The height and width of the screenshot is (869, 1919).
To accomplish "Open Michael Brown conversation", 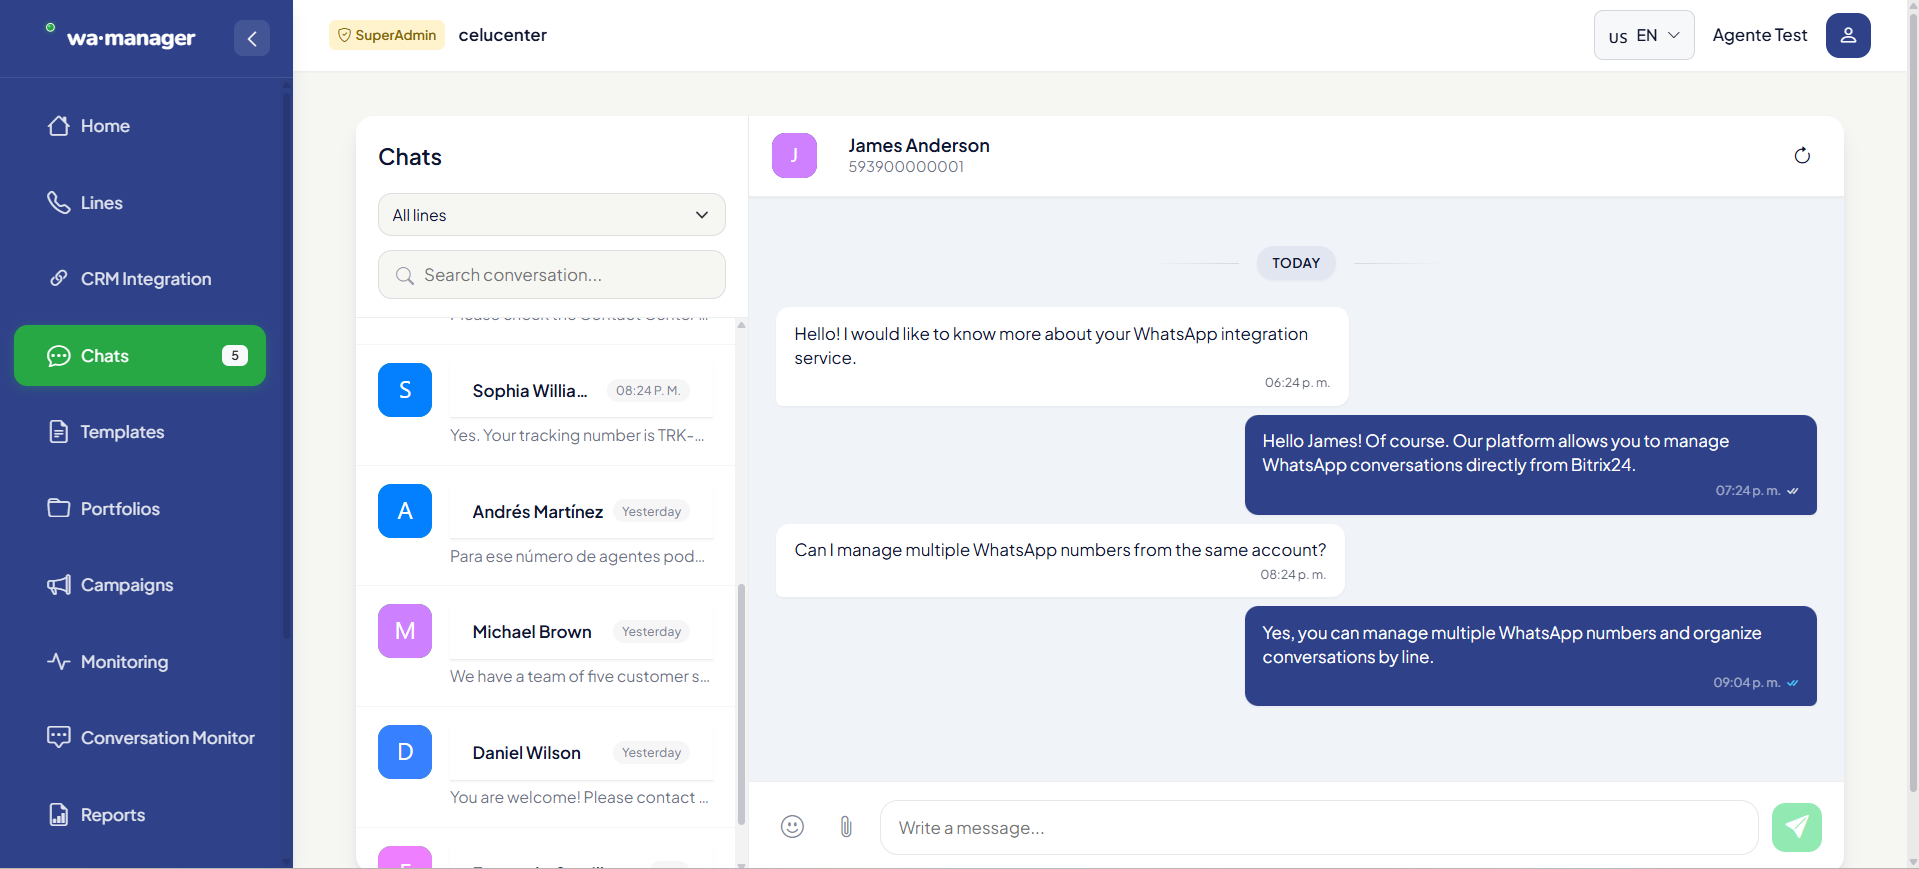I will click(x=546, y=647).
